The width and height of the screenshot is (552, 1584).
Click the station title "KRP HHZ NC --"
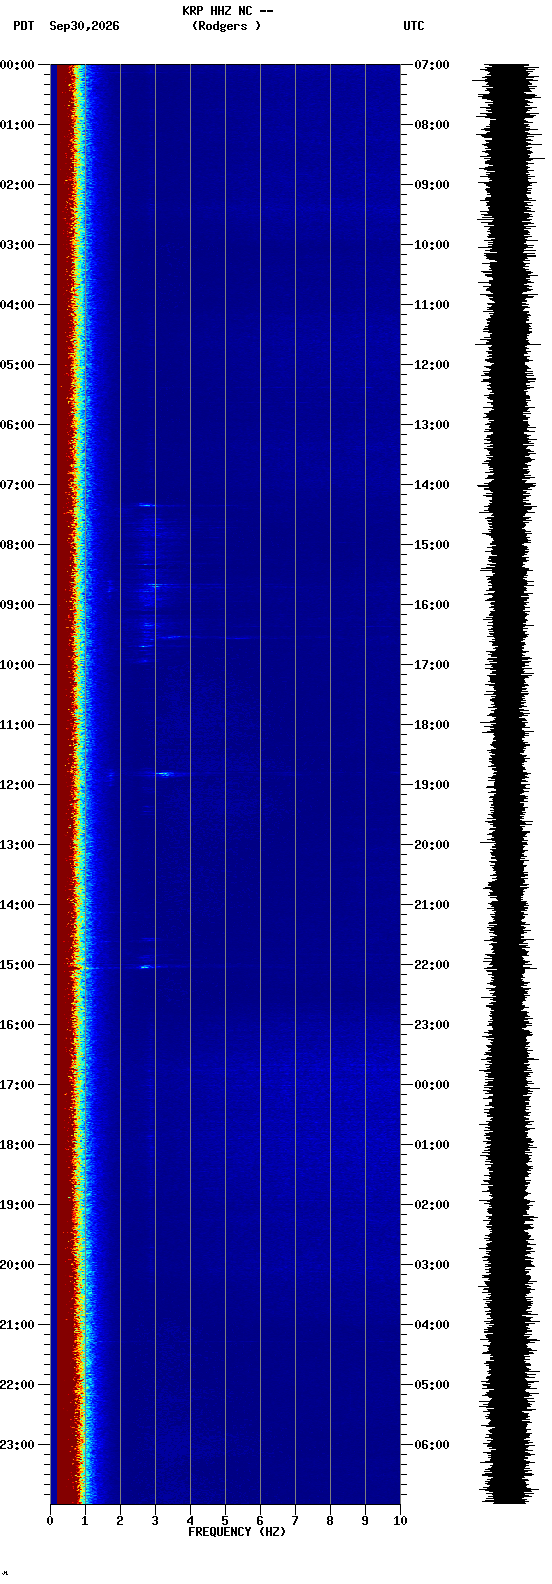[227, 11]
